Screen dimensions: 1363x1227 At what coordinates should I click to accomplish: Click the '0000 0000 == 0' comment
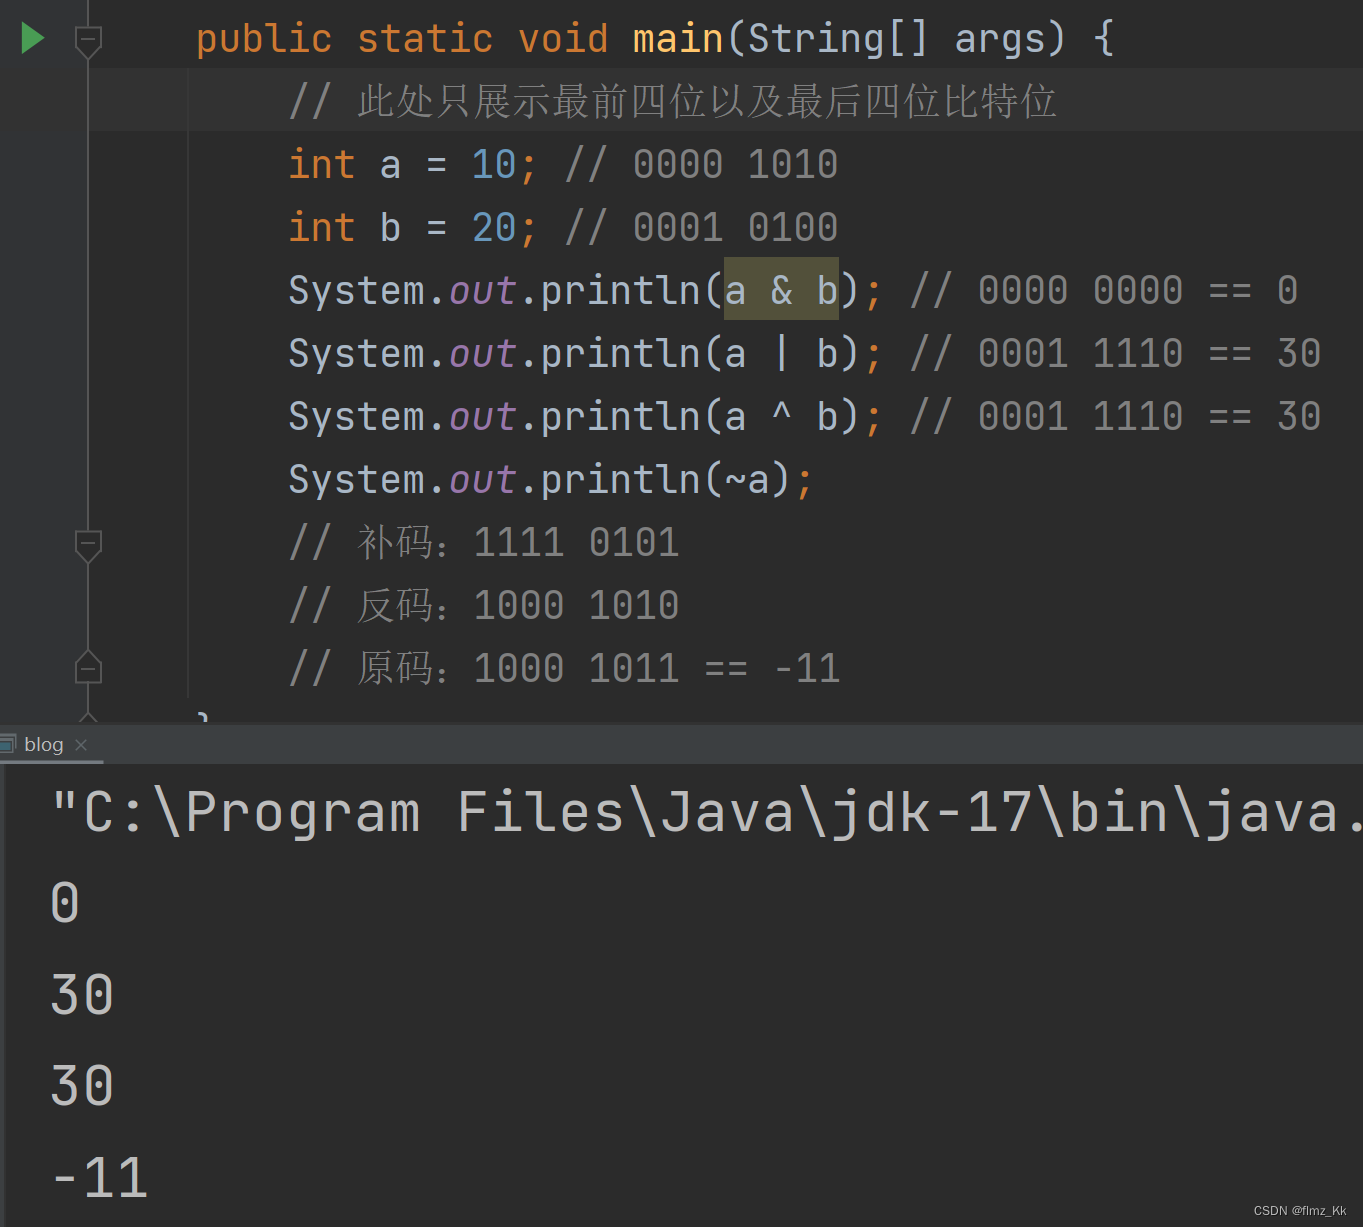[1104, 291]
